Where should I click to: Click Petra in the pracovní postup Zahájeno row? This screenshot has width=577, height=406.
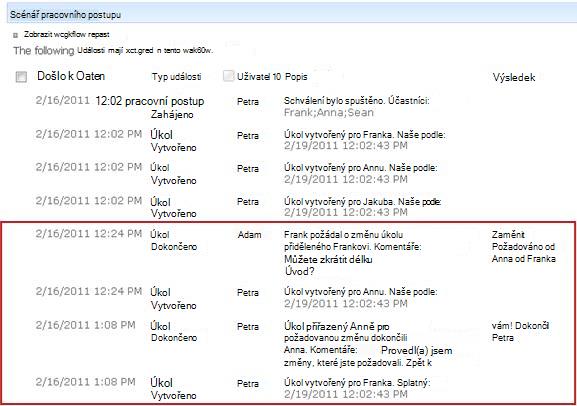(x=248, y=102)
